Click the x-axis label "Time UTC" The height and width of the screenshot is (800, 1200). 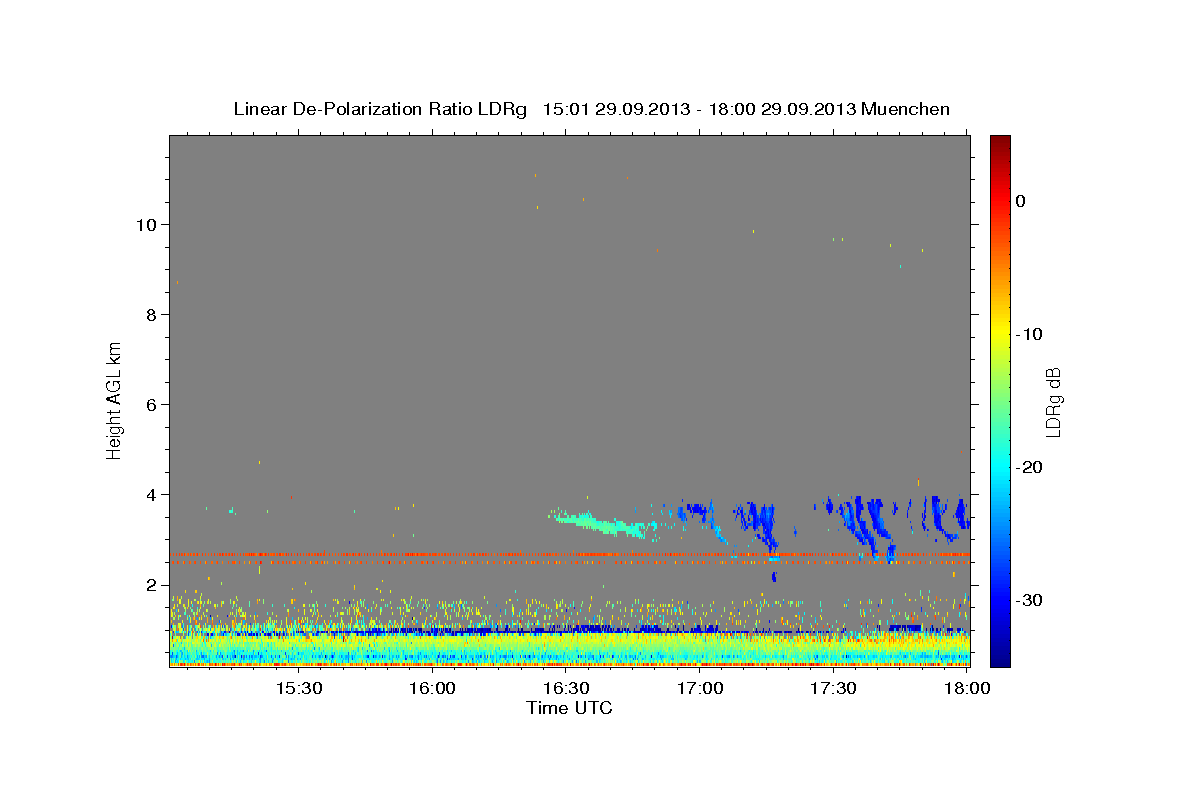click(x=569, y=708)
